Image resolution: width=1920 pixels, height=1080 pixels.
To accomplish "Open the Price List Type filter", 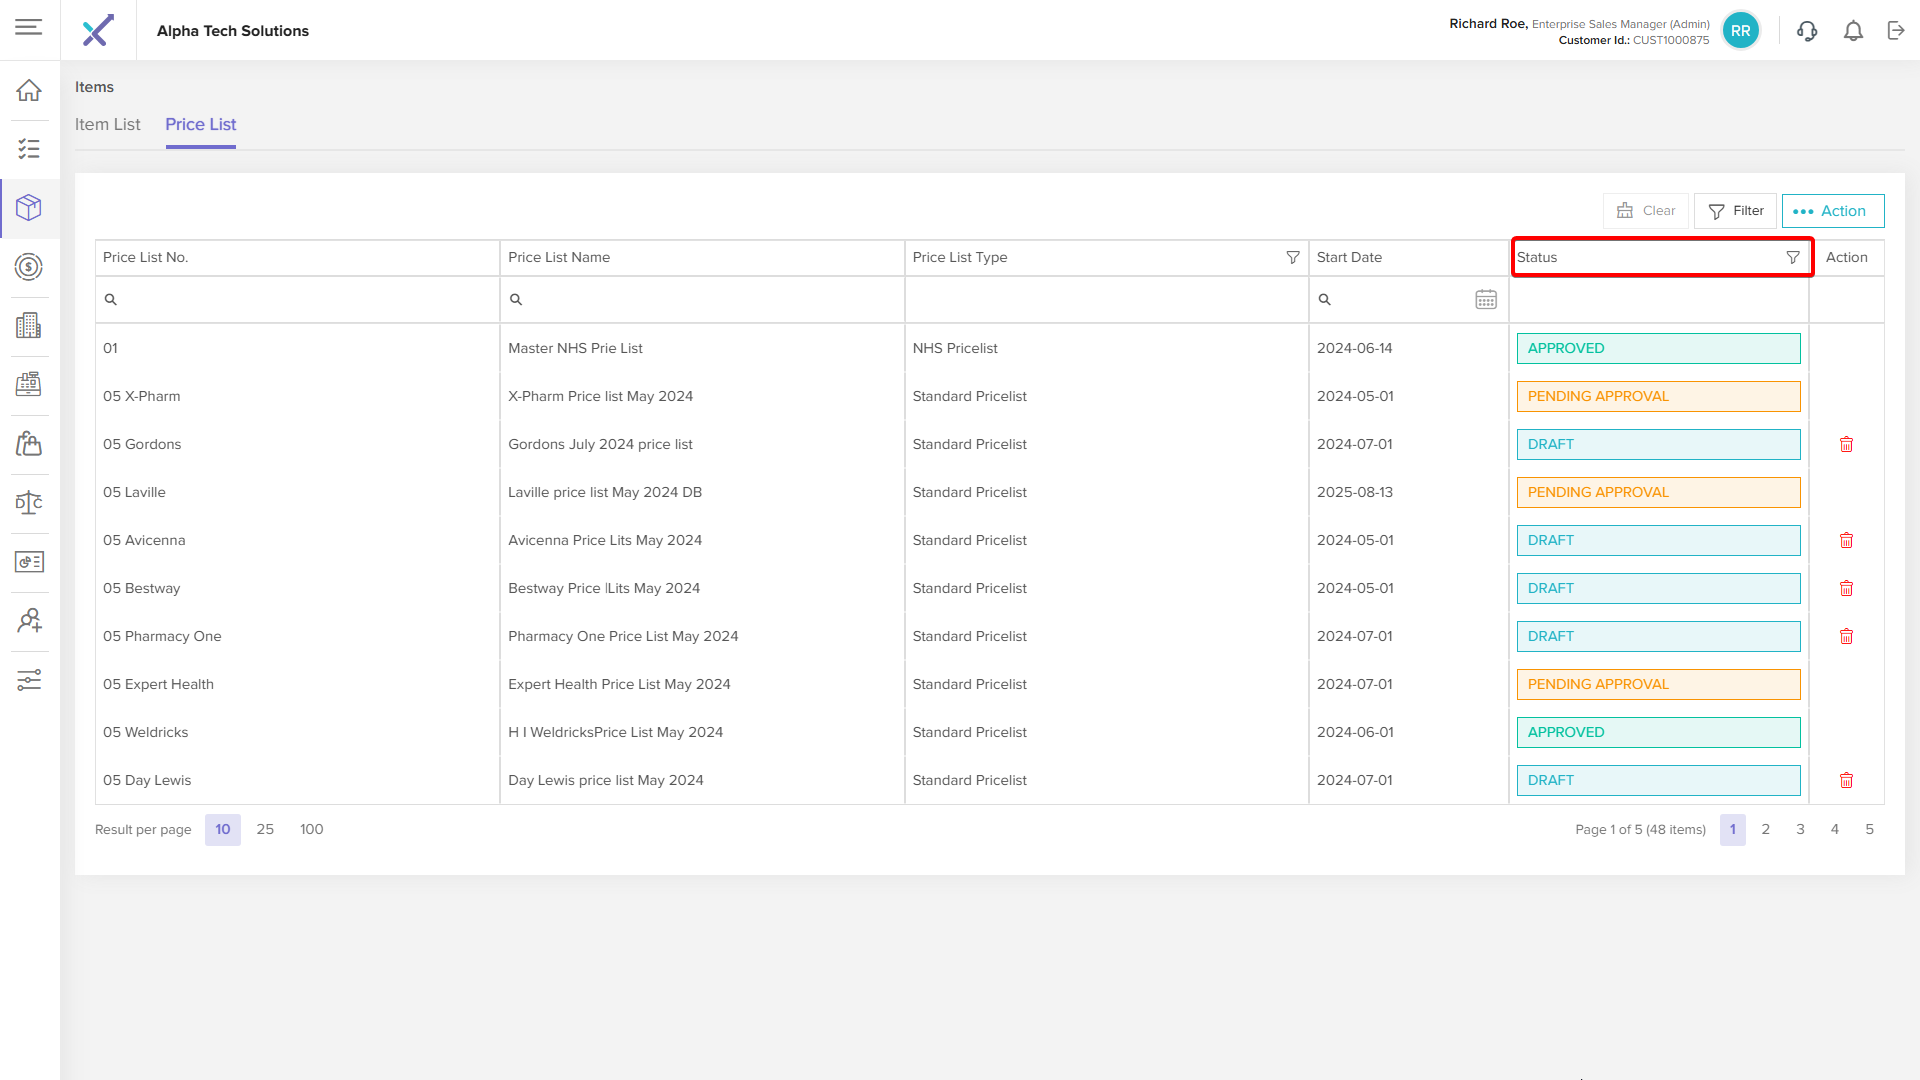I will [x=1293, y=258].
